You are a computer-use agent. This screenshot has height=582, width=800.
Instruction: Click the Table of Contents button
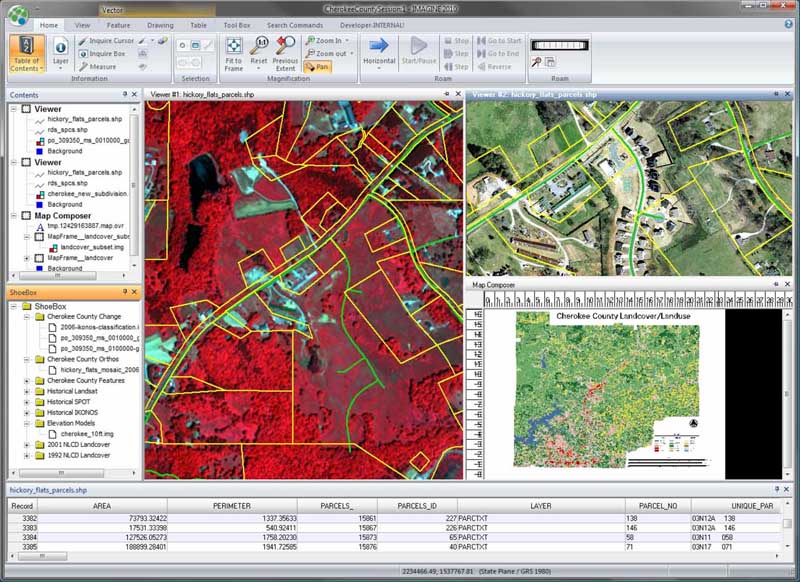click(26, 53)
